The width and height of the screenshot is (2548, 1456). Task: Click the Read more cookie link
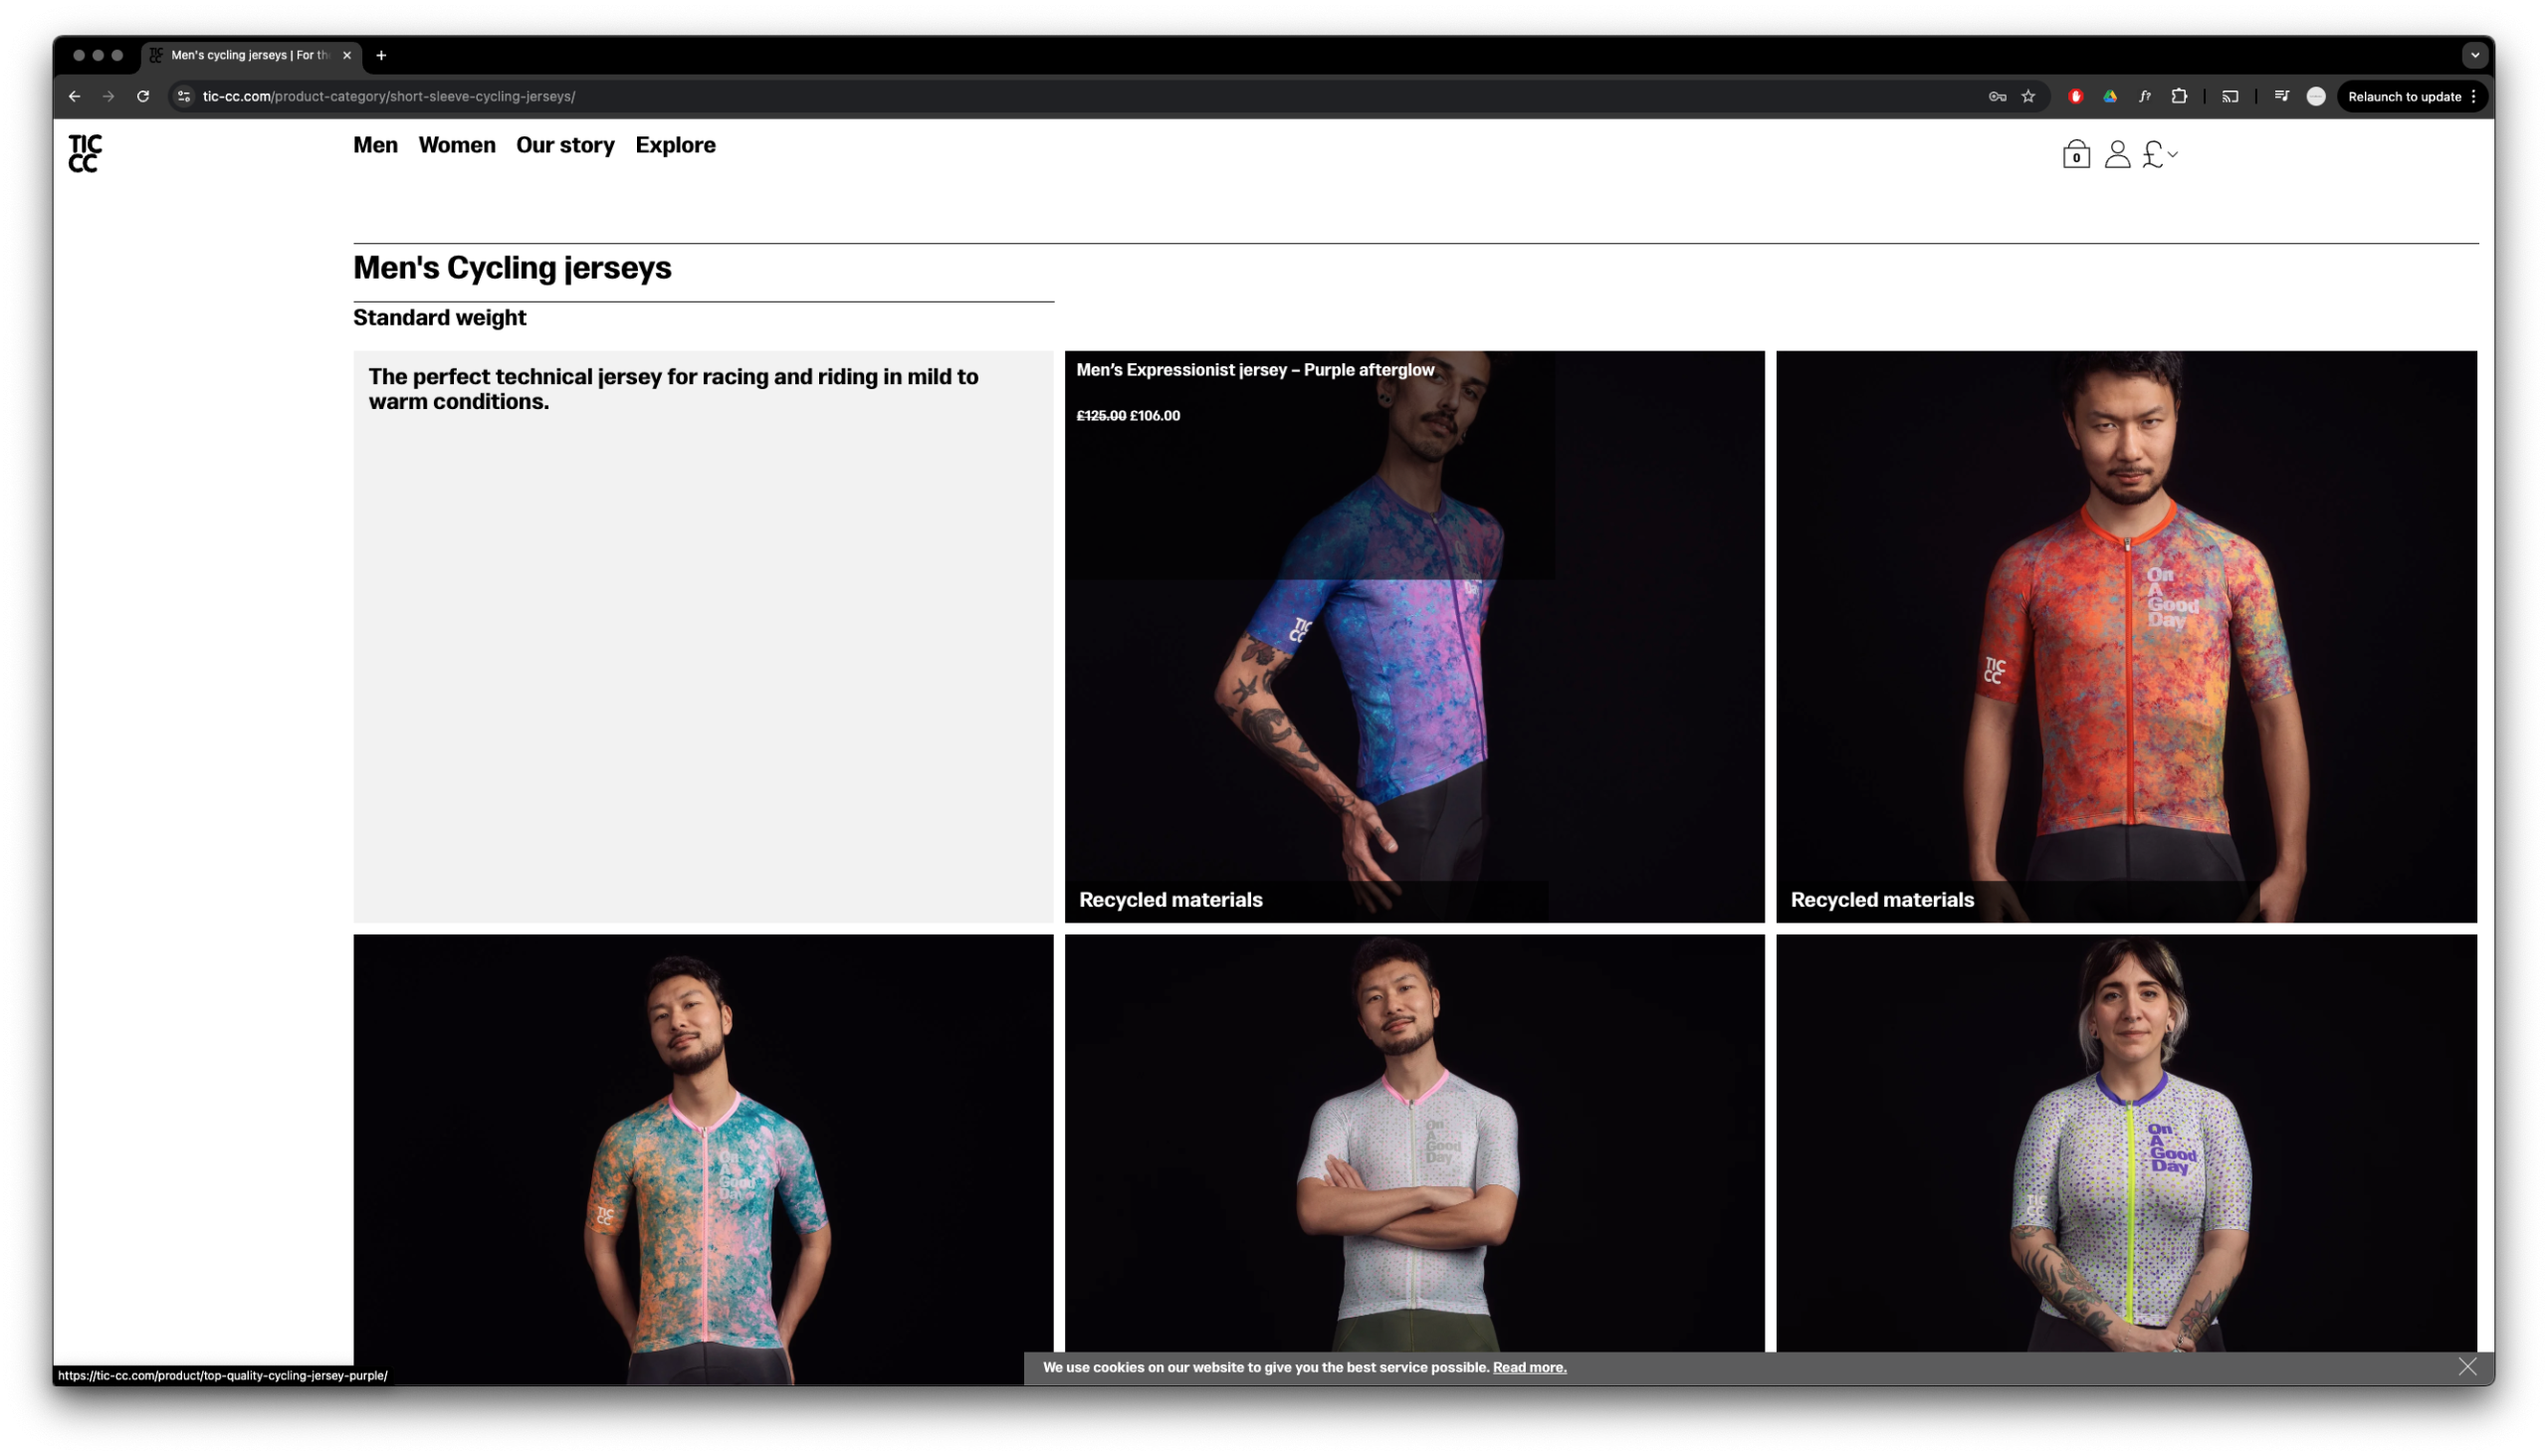click(x=1528, y=1367)
